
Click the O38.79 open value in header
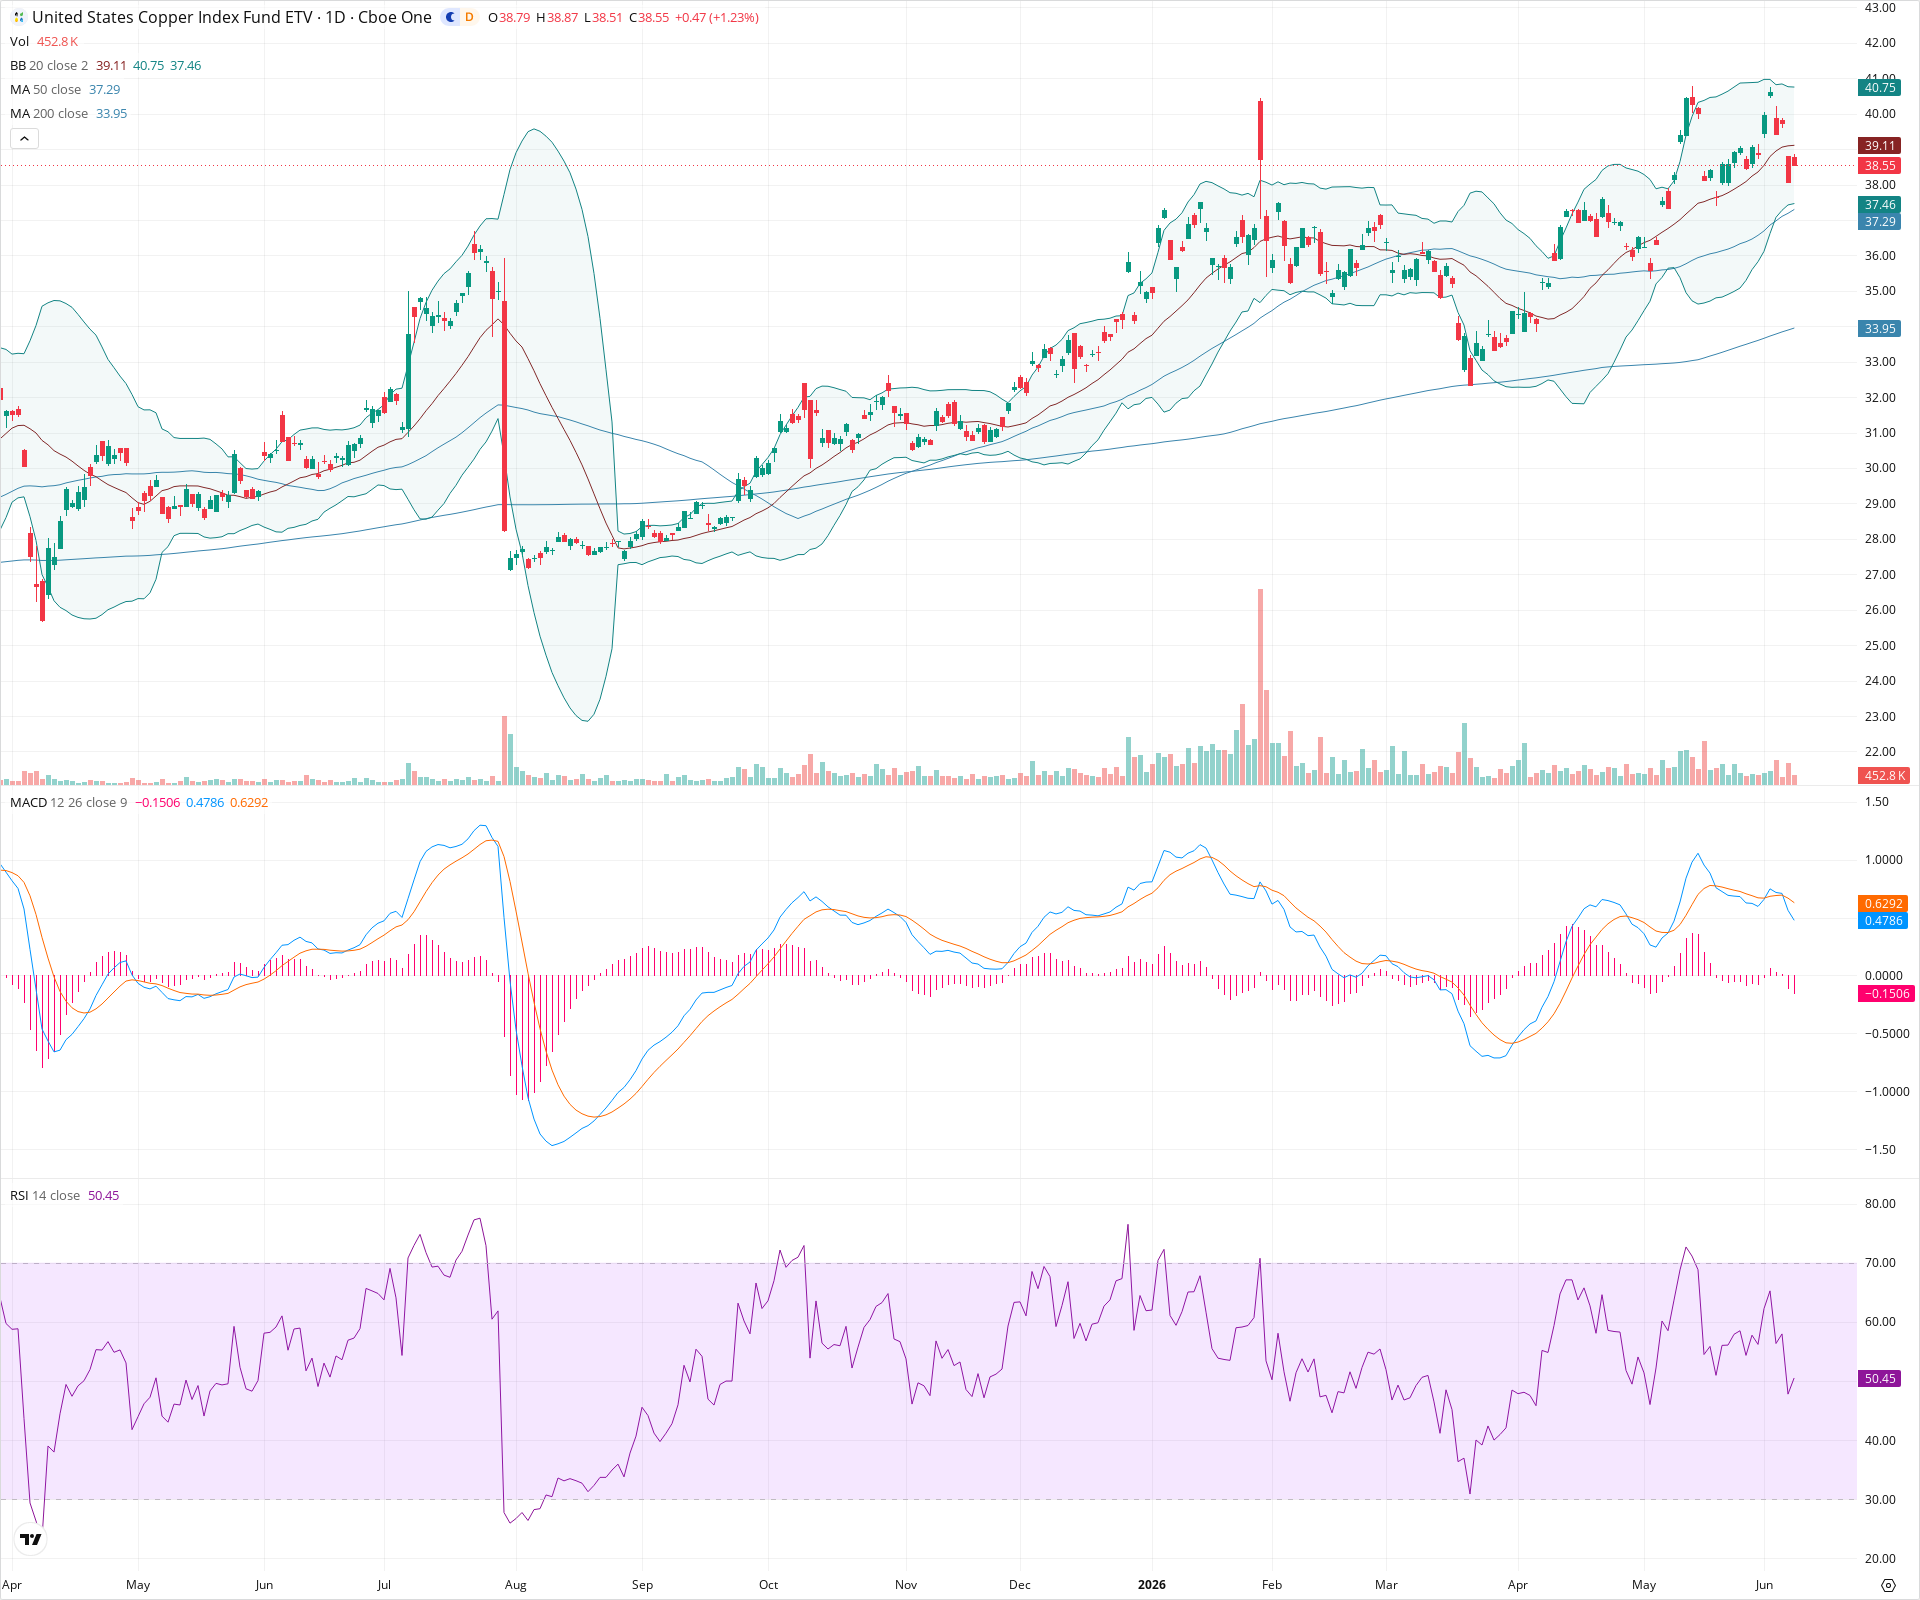[509, 17]
